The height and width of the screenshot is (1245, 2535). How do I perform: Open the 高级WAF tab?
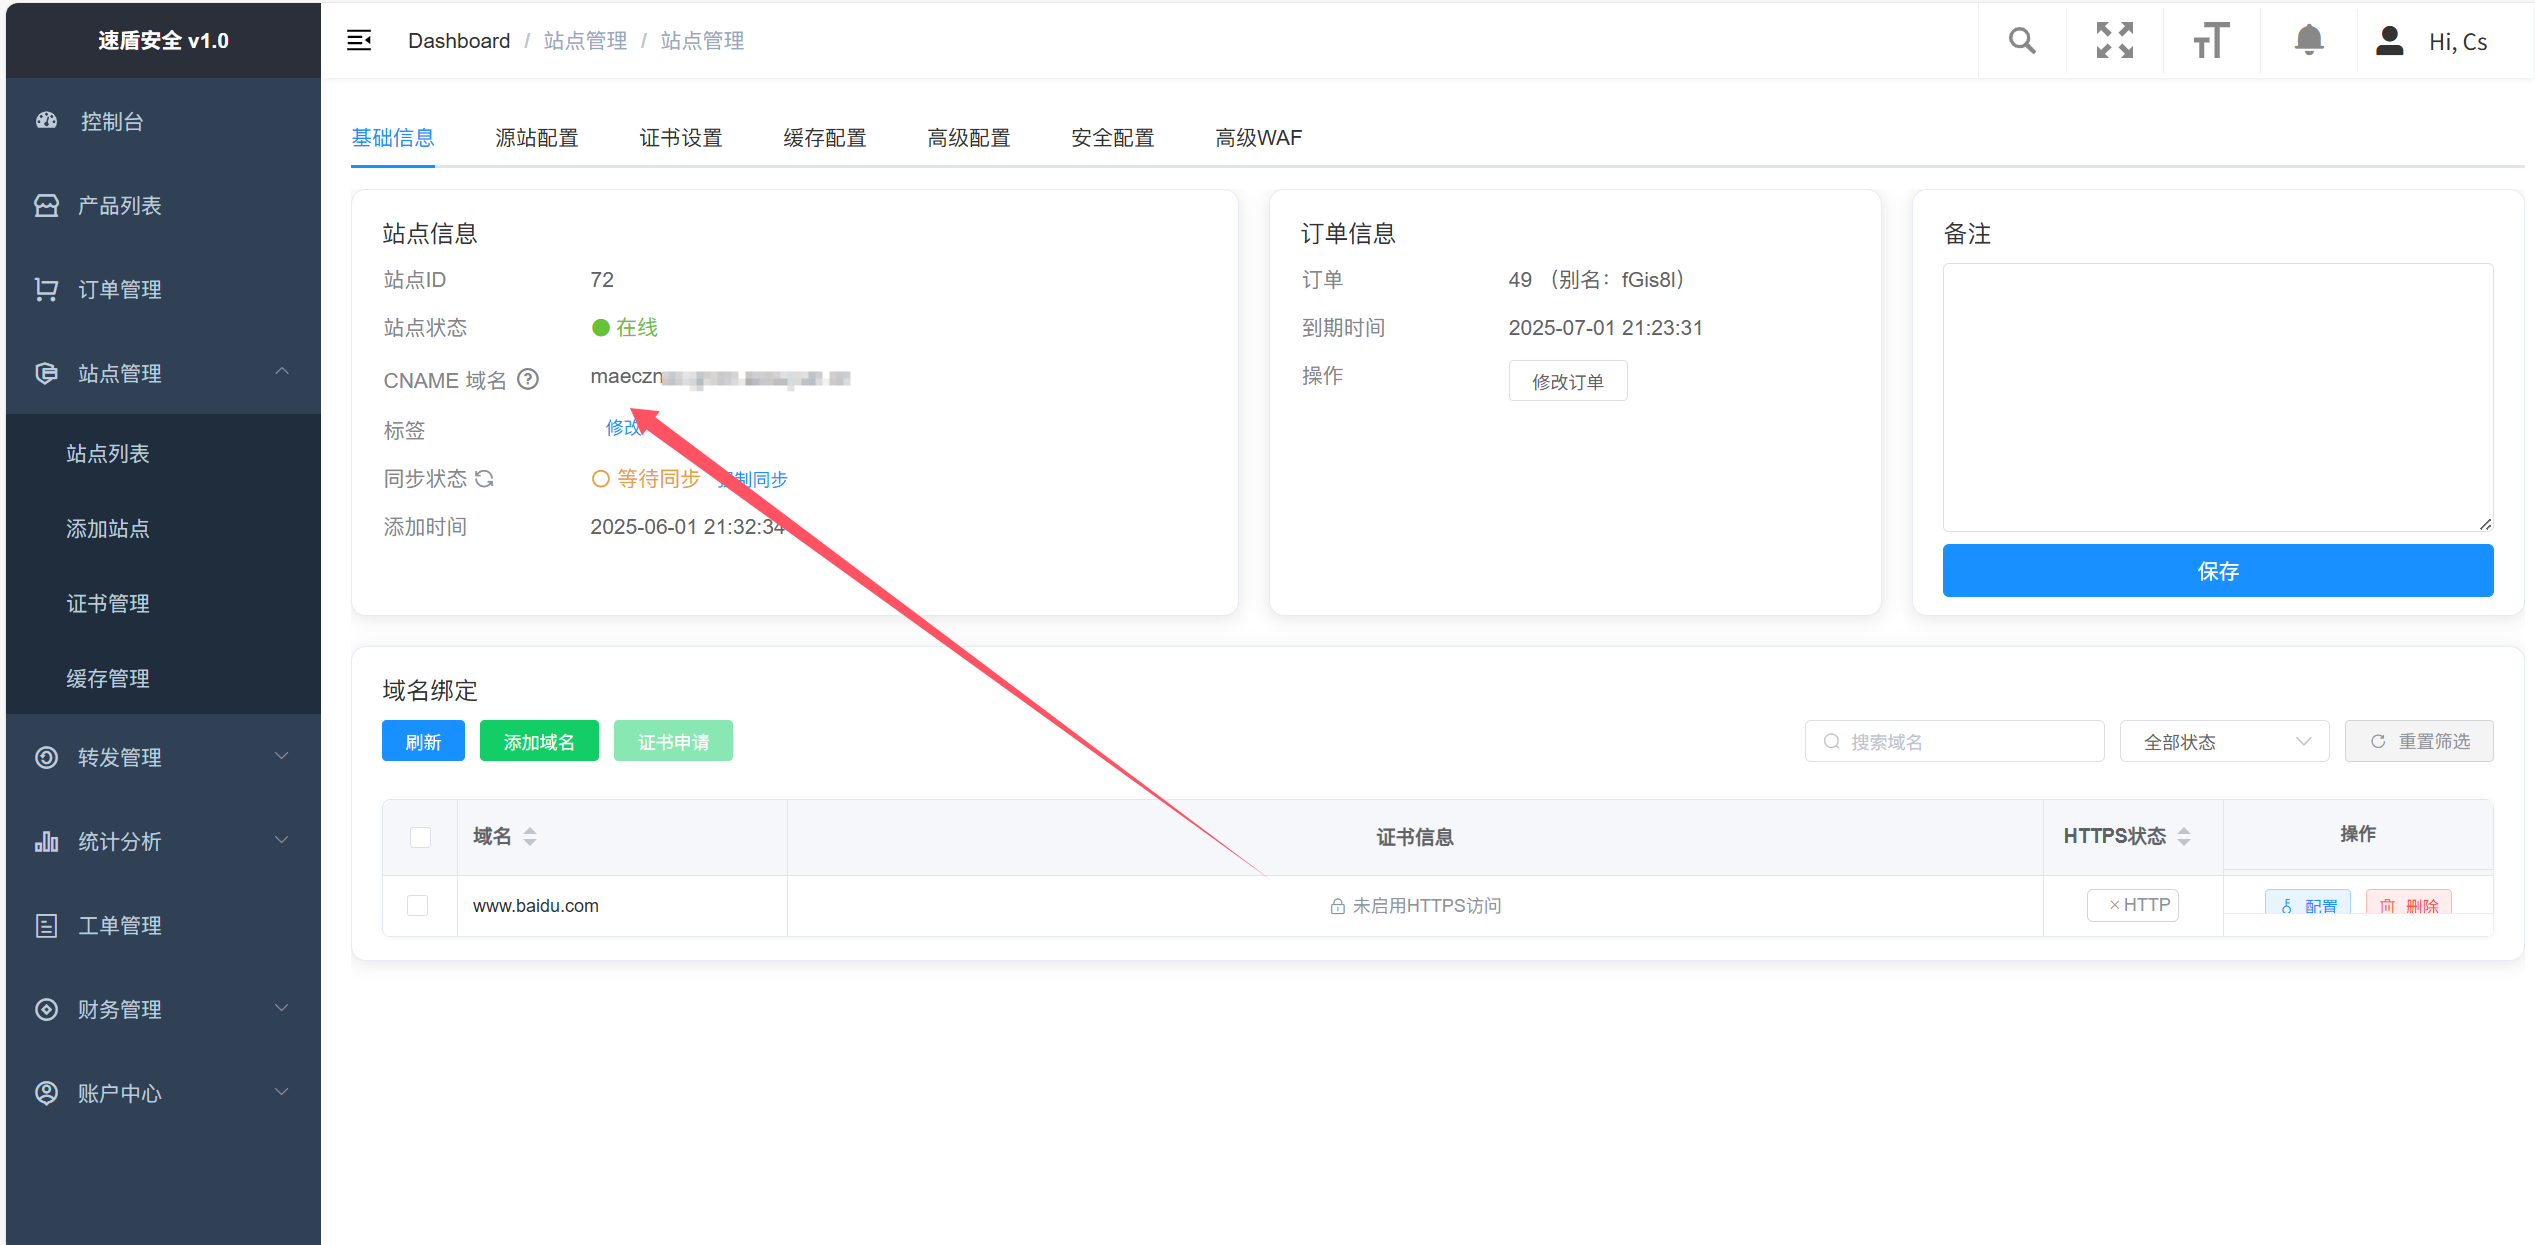tap(1258, 138)
